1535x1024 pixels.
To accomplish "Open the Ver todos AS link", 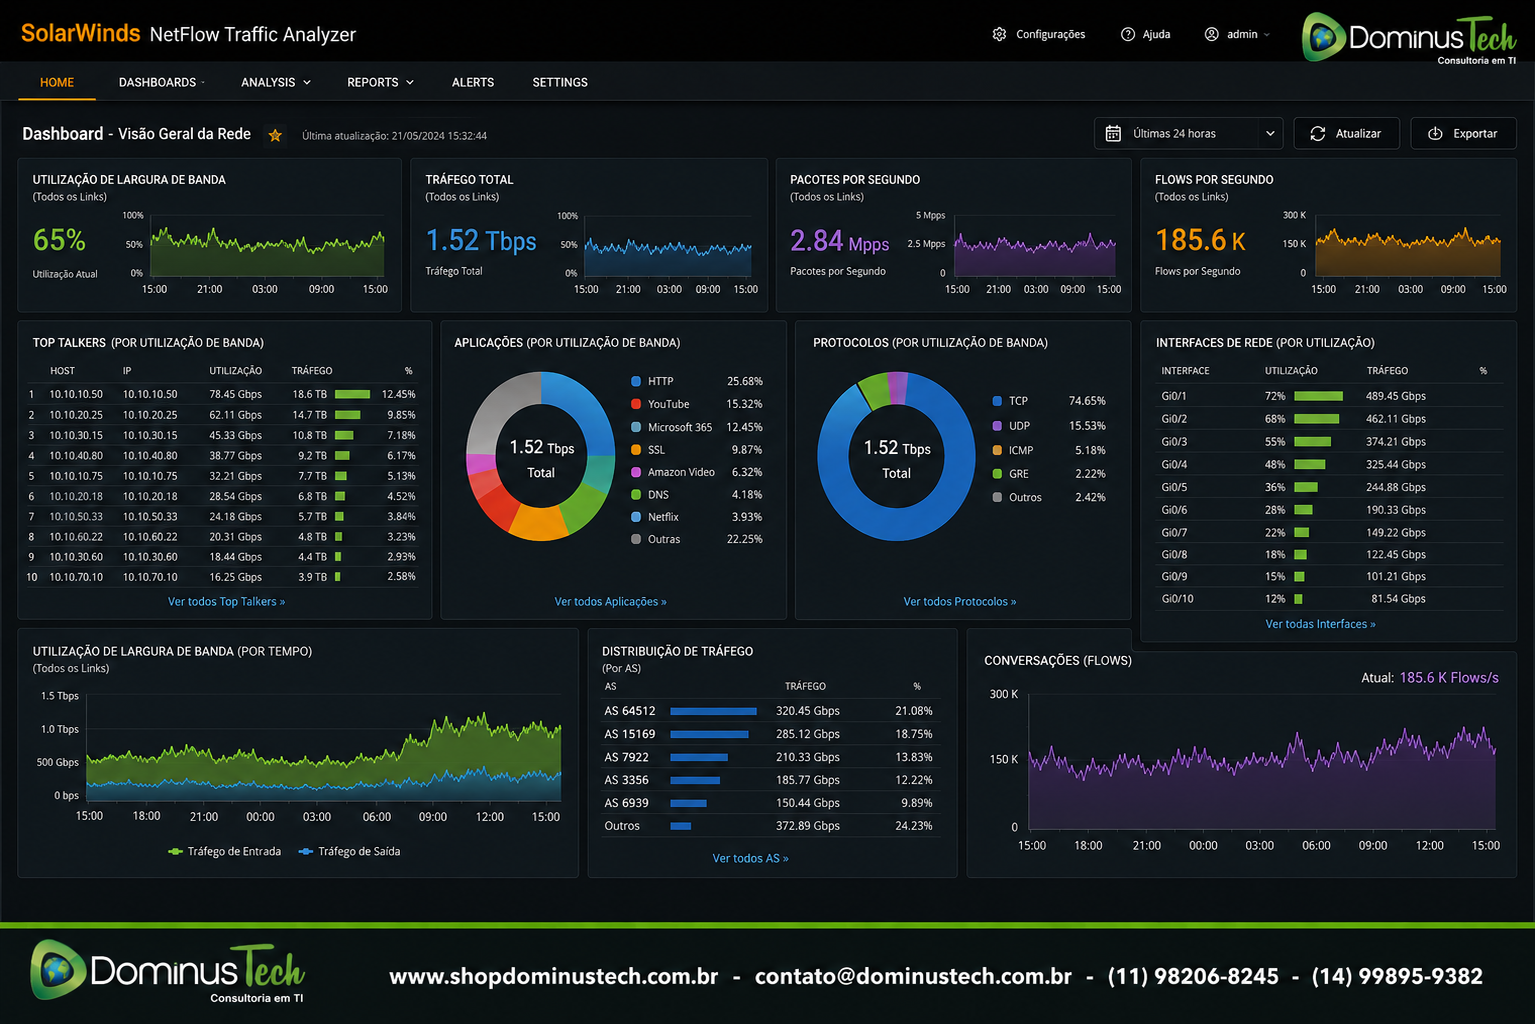I will point(750,858).
